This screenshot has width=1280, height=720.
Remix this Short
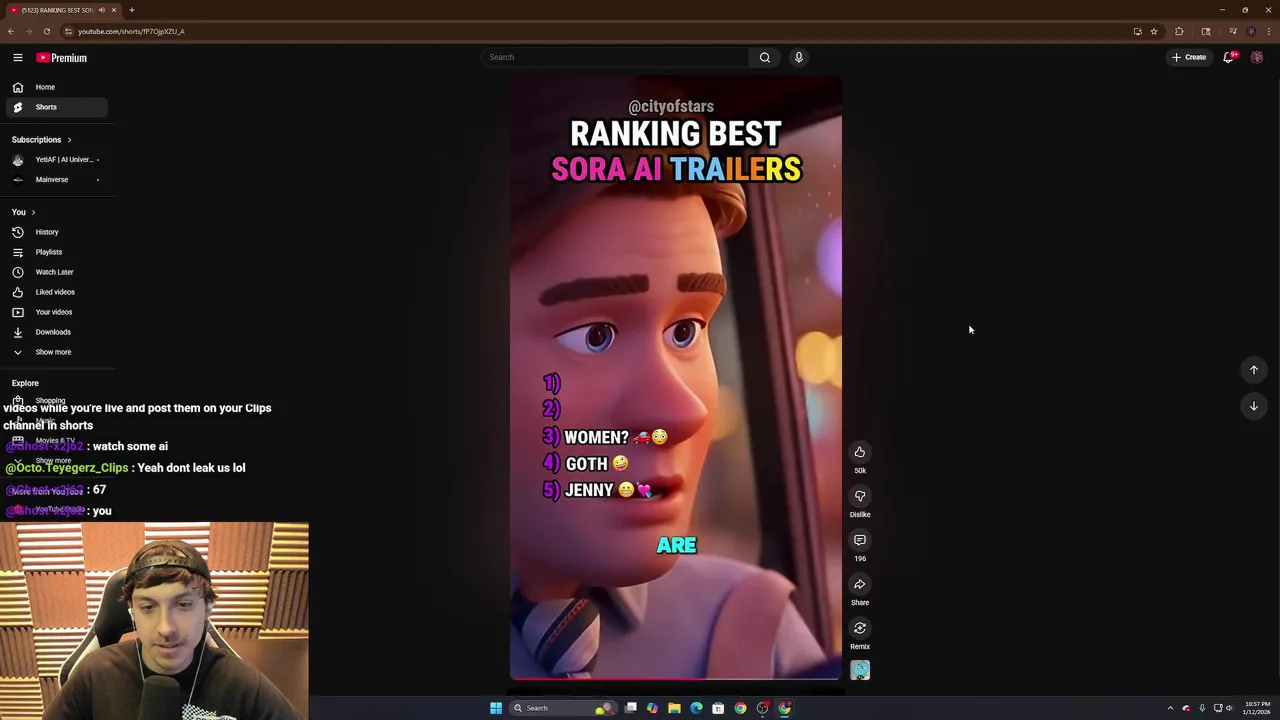click(860, 628)
